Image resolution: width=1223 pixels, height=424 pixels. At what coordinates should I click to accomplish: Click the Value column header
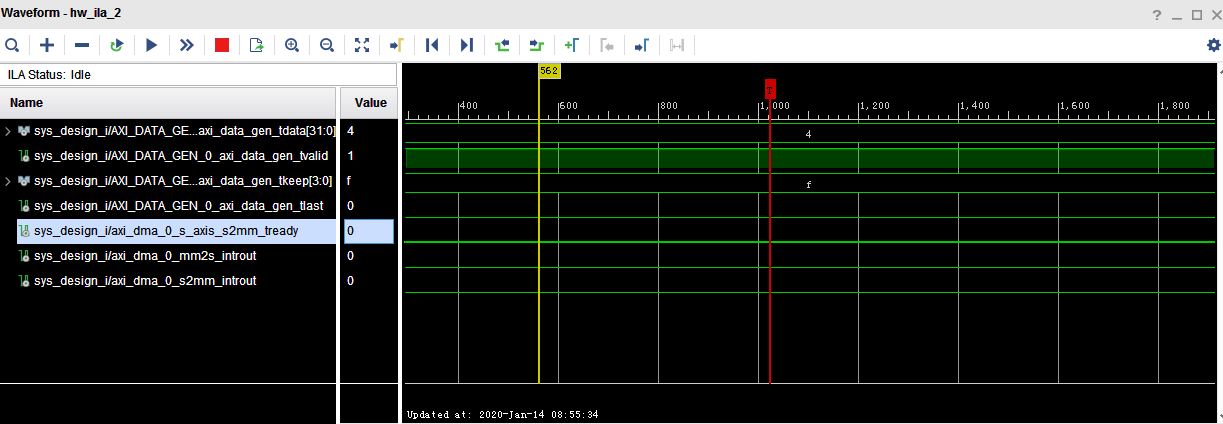click(369, 102)
